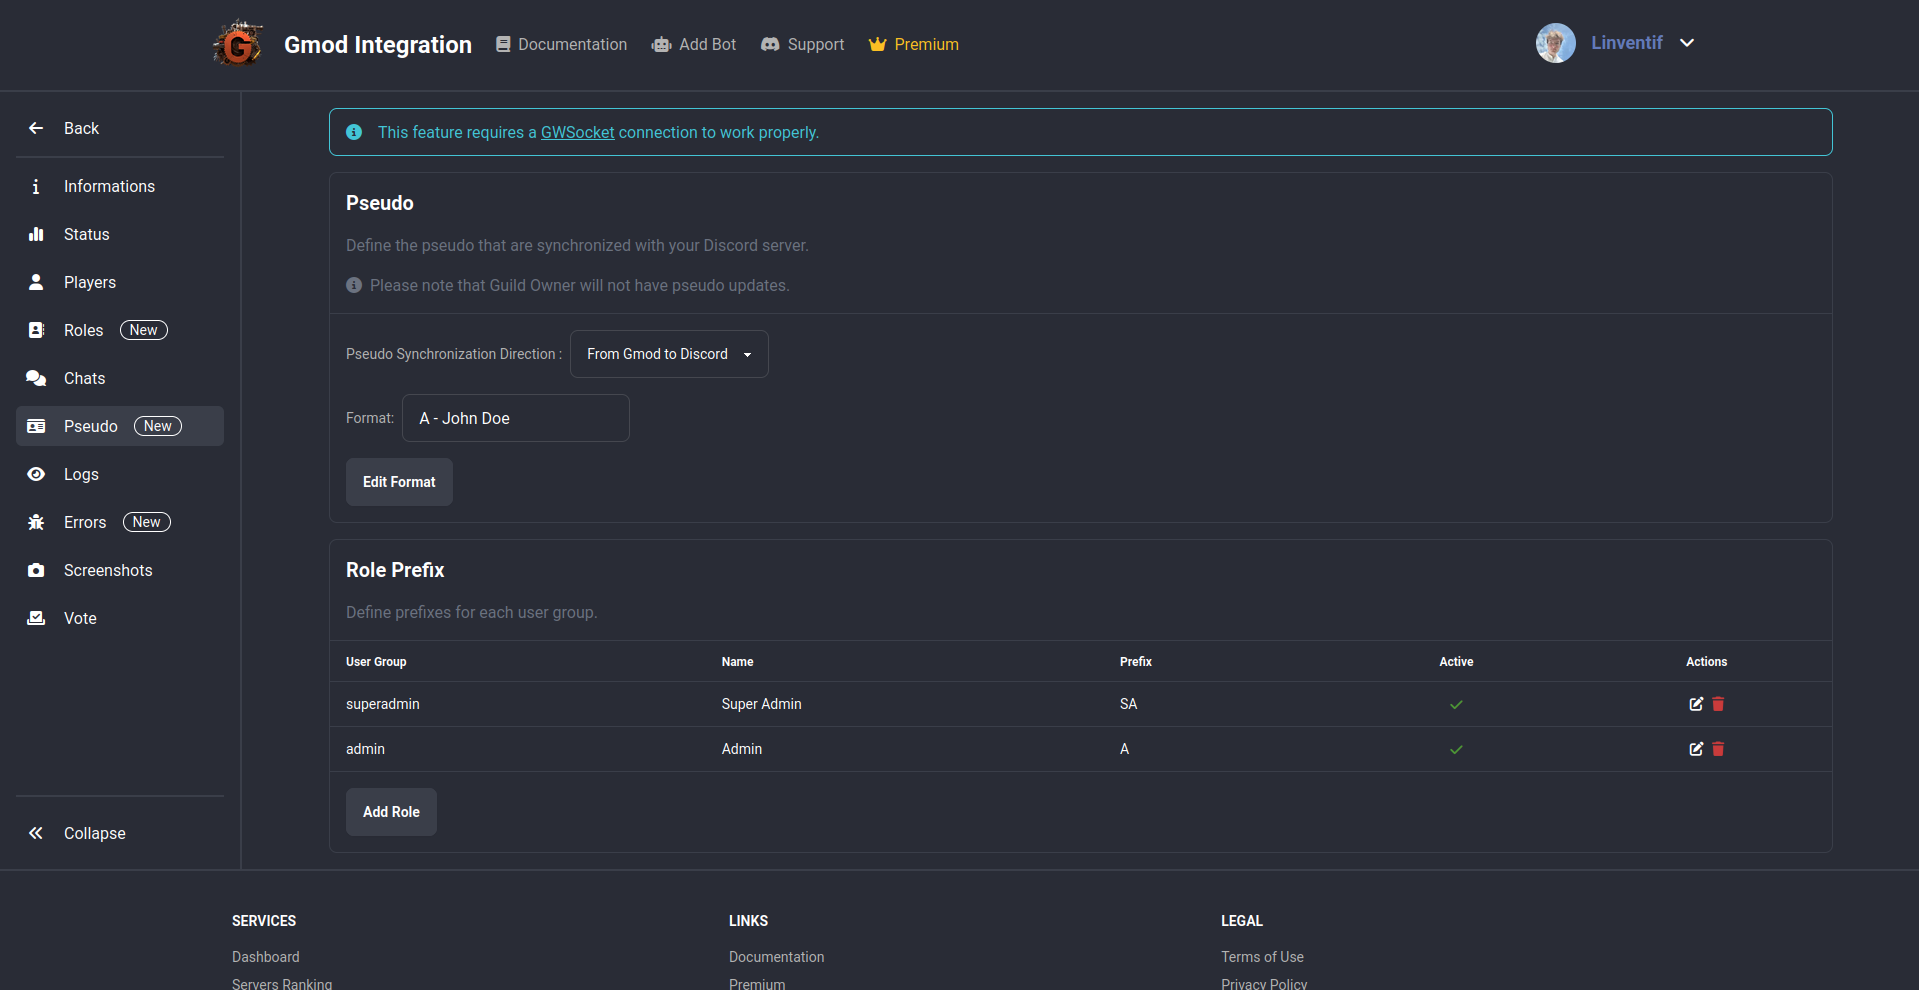Open the Pseudo Synchronization Direction dropdown
Image resolution: width=1919 pixels, height=990 pixels.
click(x=669, y=354)
